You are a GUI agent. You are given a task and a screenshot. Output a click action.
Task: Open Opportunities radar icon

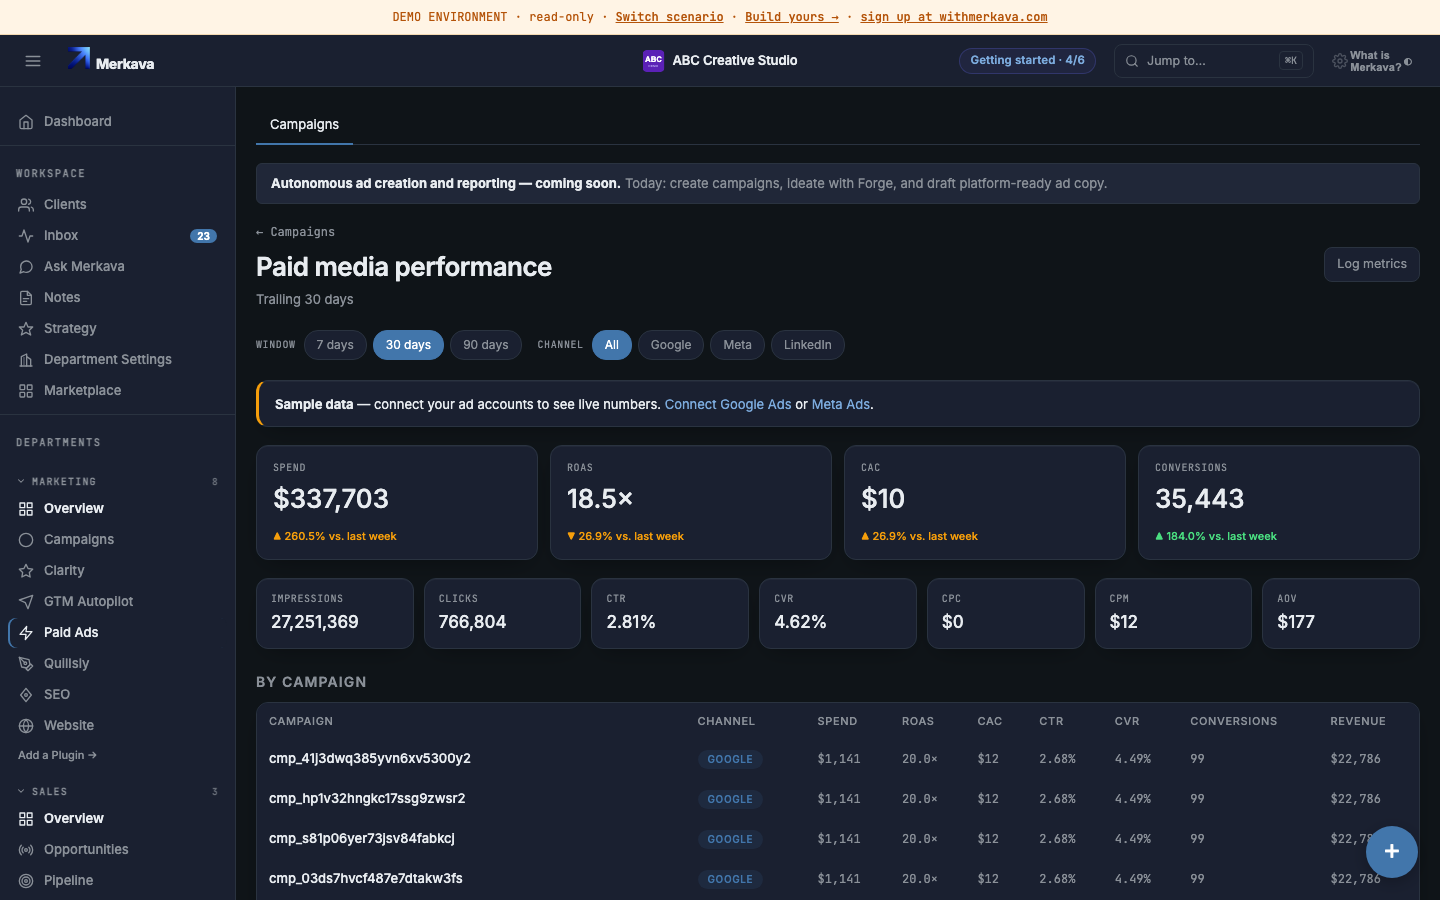26,850
